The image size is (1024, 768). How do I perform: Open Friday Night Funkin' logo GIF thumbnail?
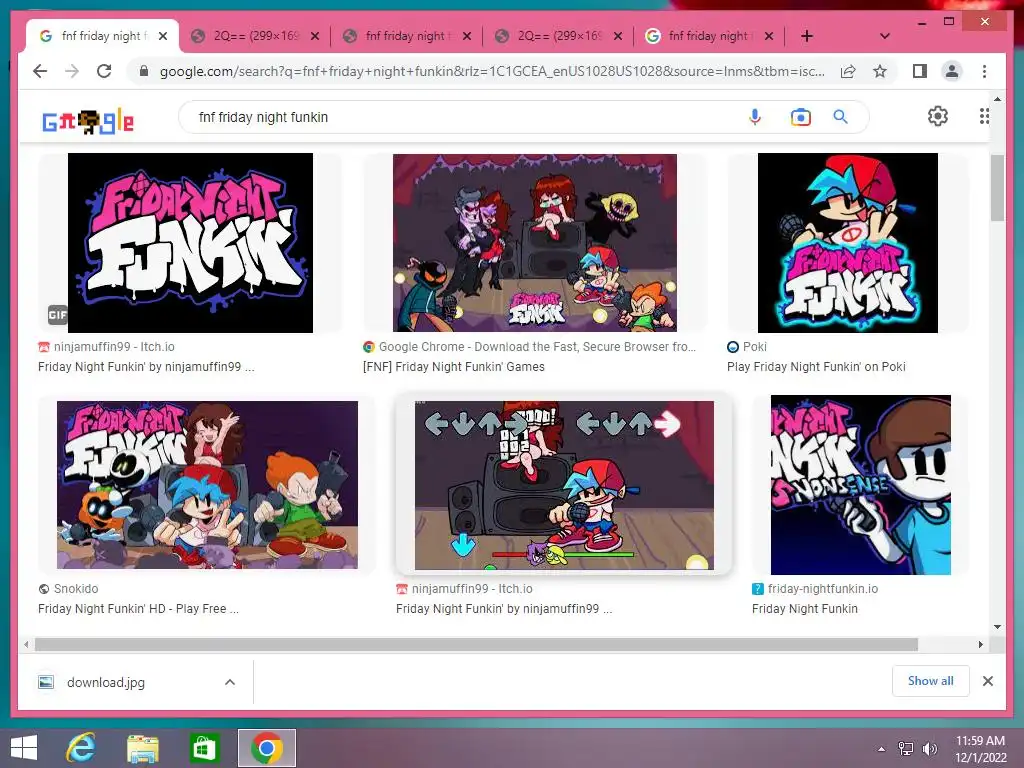[x=190, y=243]
